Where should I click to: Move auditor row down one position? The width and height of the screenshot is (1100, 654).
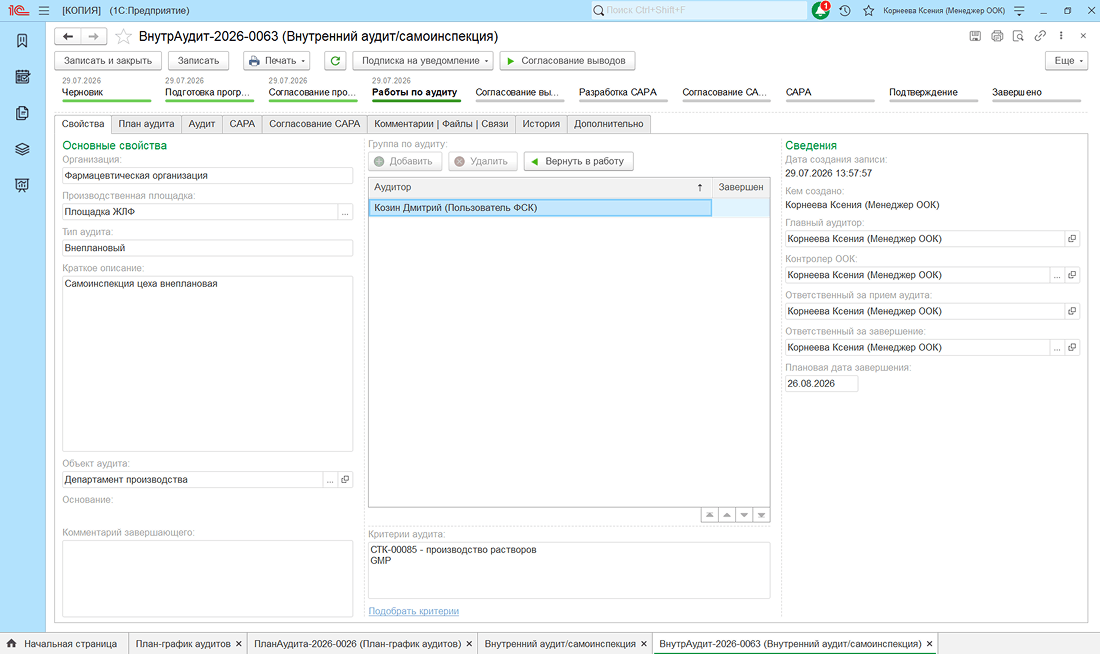[744, 515]
